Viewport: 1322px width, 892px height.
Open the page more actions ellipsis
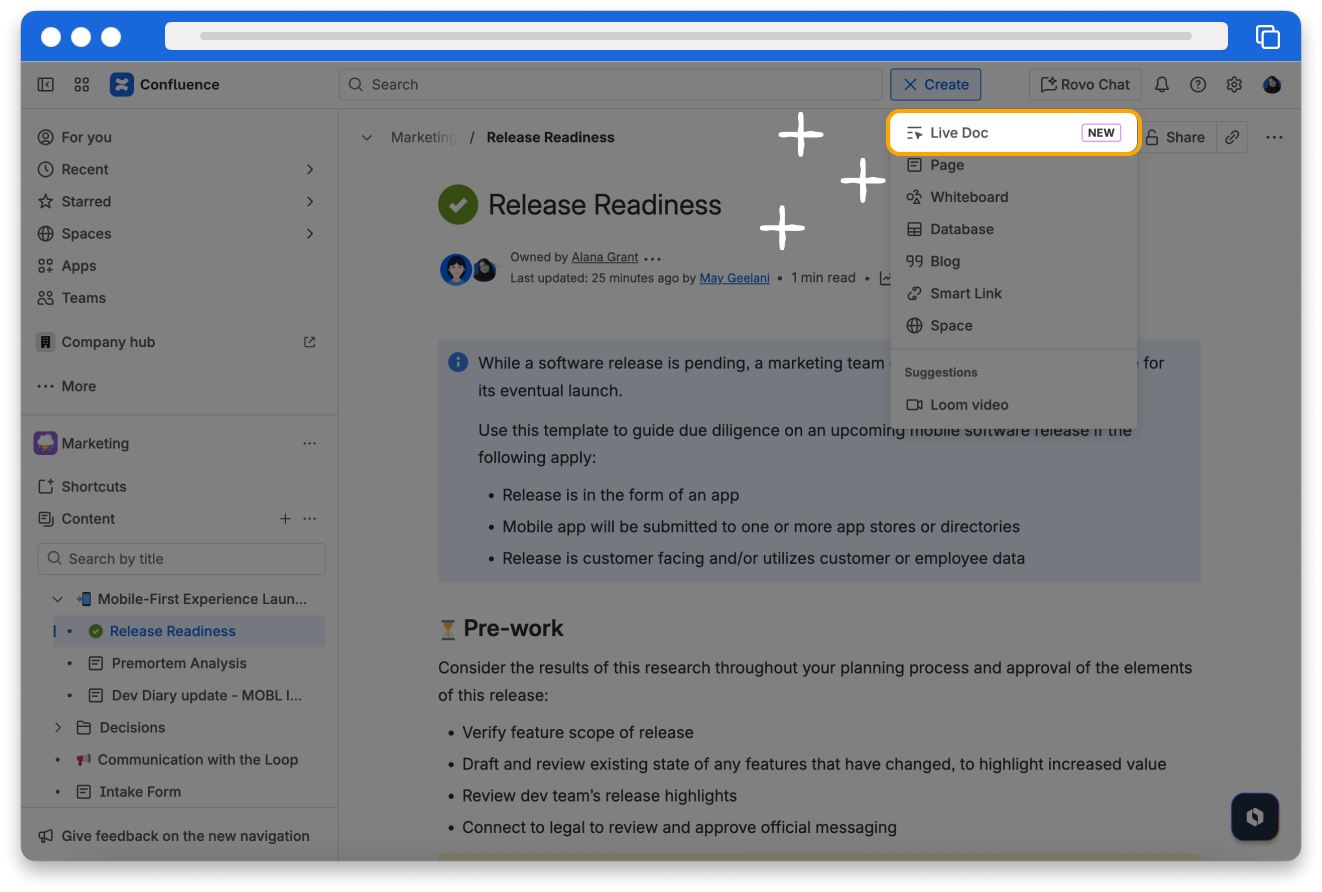coord(1273,137)
